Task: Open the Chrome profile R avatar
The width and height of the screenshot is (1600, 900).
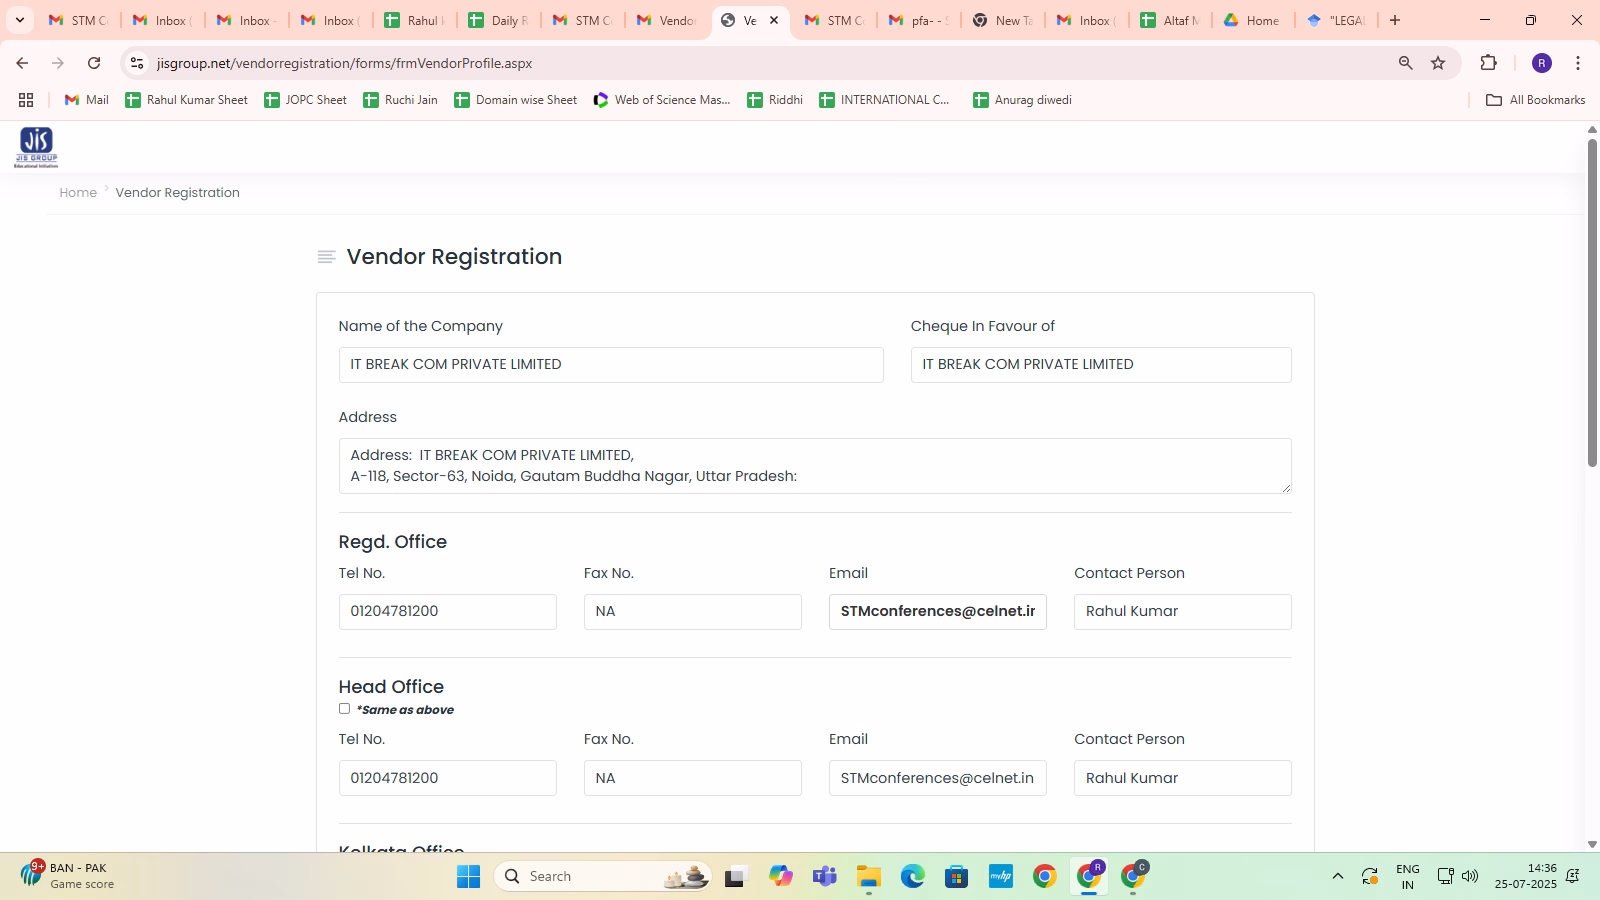Action: click(x=1542, y=63)
